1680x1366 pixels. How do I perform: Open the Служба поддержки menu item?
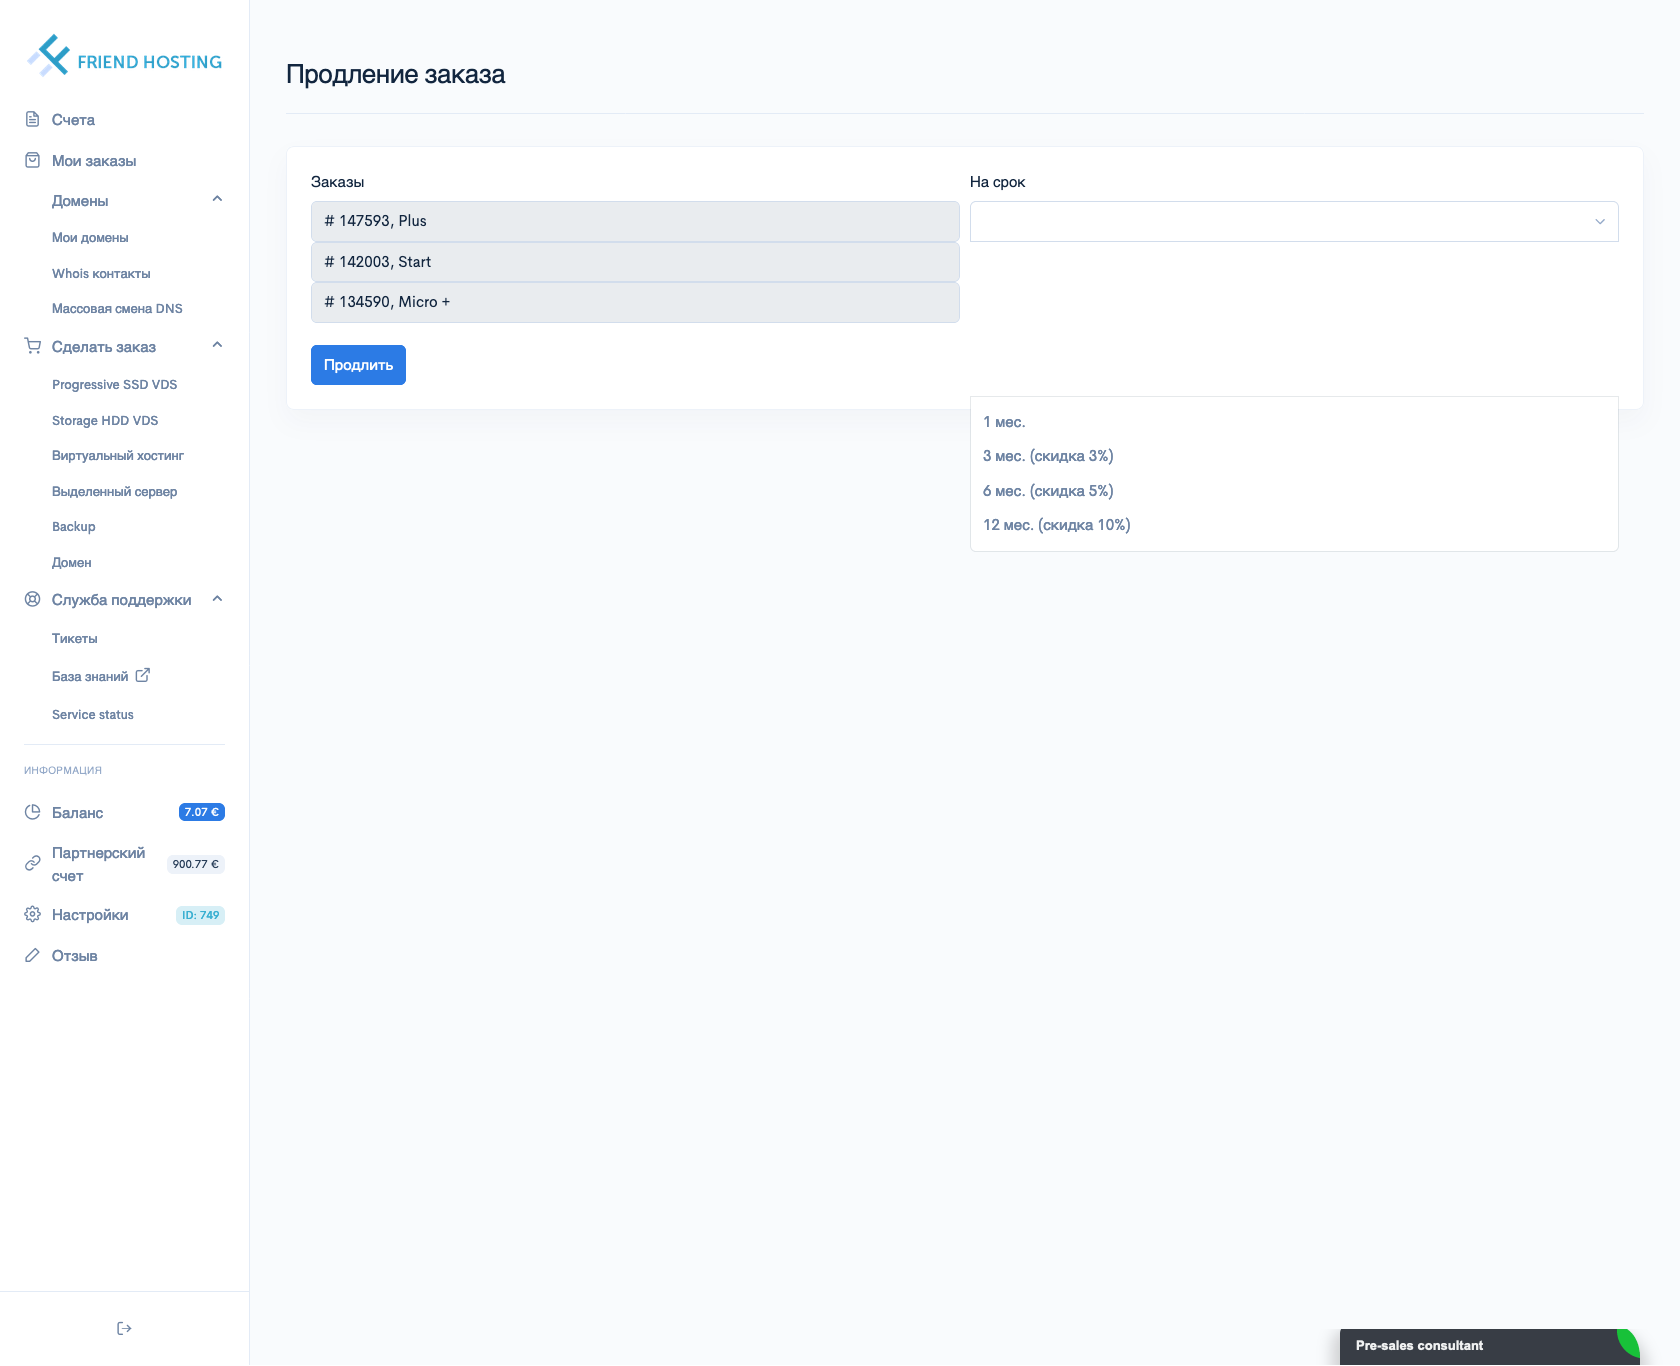coord(121,600)
